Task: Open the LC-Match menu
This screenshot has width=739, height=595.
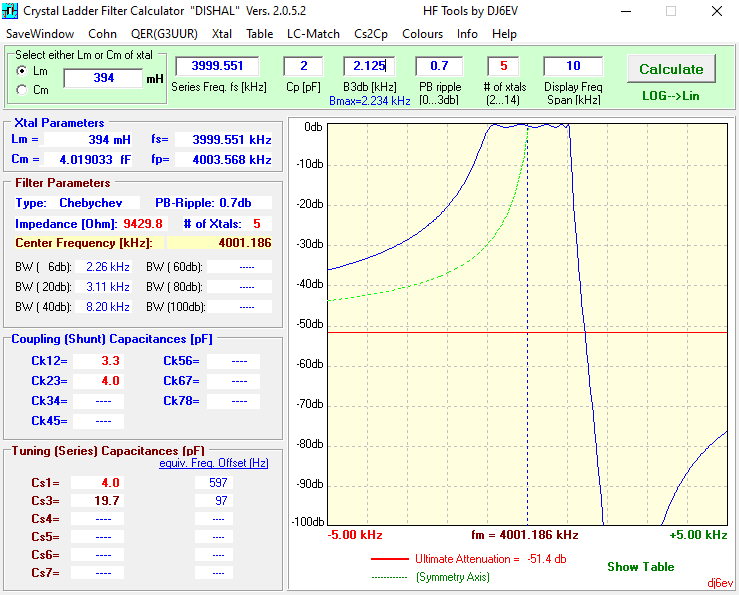Action: (x=313, y=34)
